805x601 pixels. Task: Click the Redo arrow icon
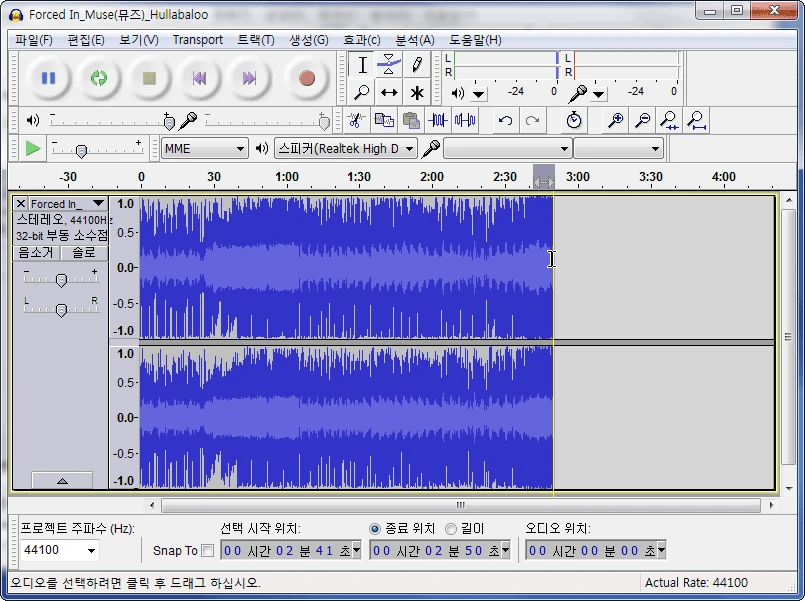click(532, 121)
